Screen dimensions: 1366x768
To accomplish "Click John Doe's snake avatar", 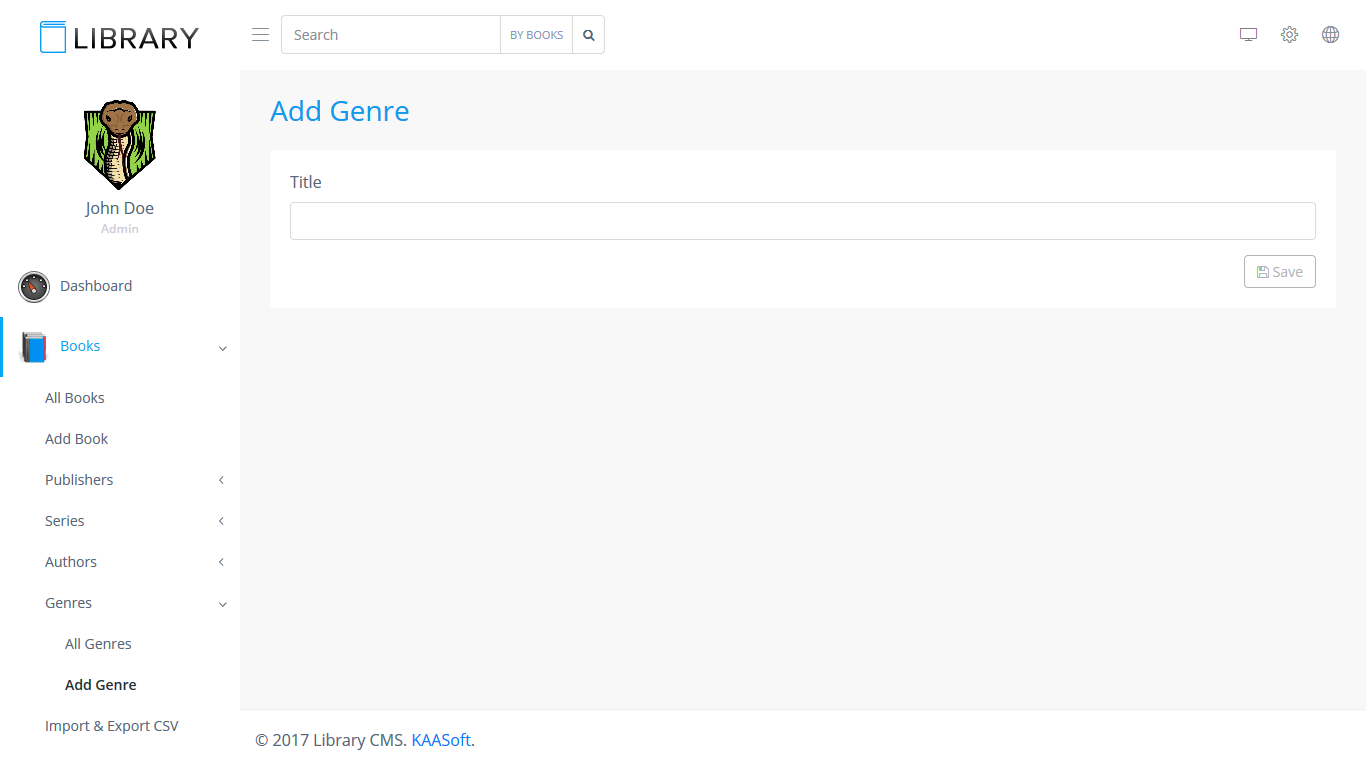I will (119, 145).
